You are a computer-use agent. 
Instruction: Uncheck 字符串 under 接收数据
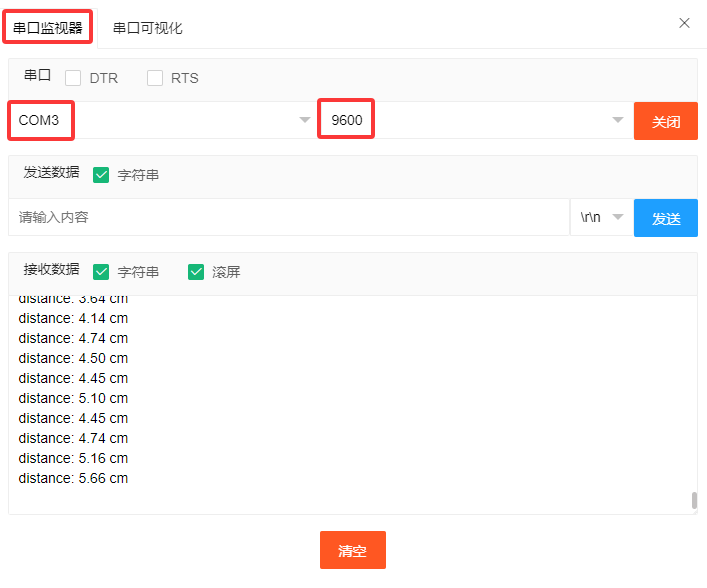pos(101,272)
